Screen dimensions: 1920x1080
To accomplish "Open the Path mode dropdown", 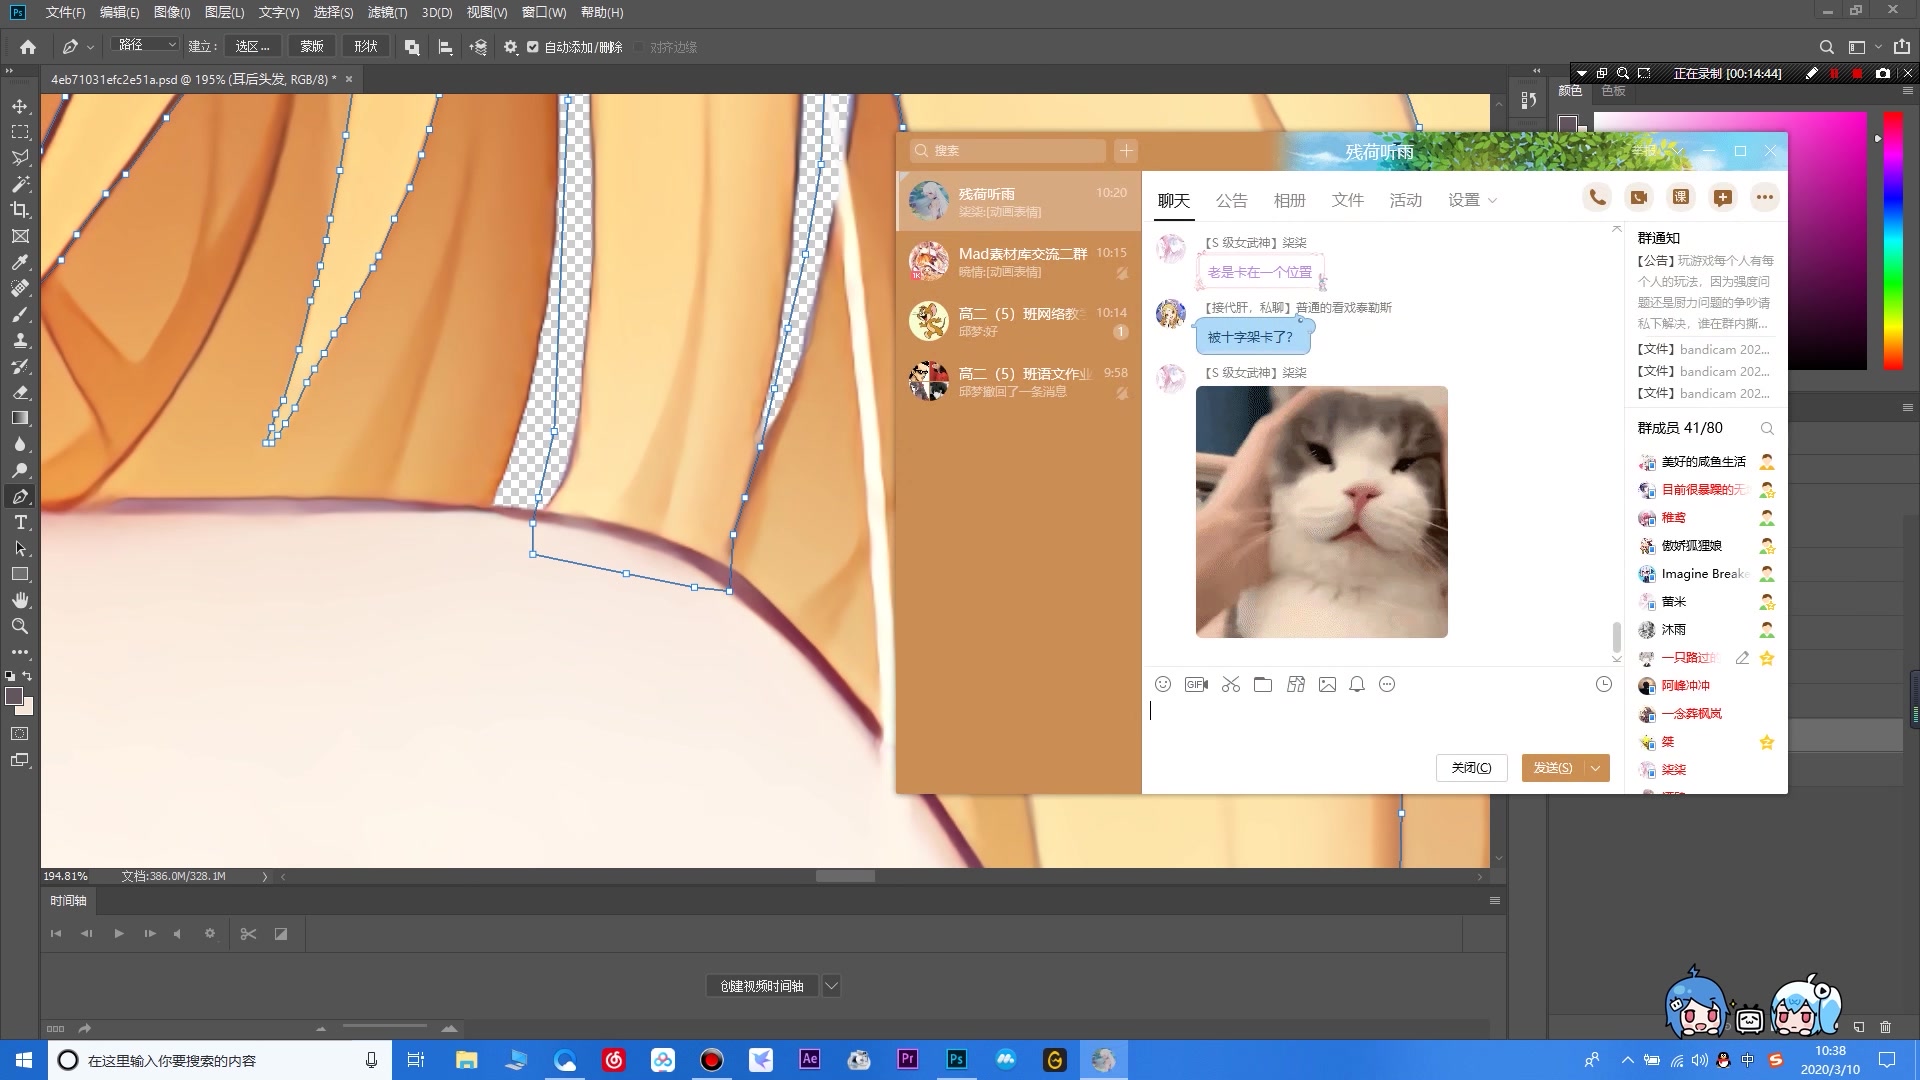I will tap(146, 46).
